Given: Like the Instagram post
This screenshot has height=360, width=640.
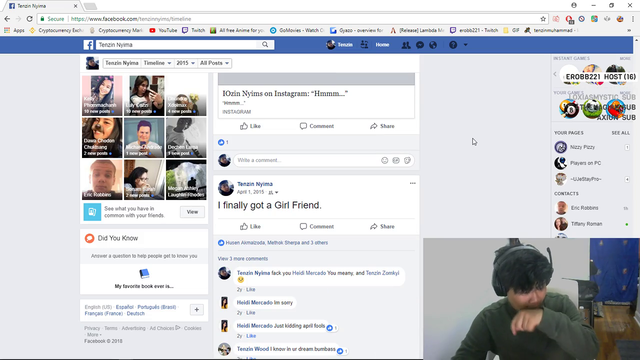Looking at the screenshot, I should click(x=250, y=126).
